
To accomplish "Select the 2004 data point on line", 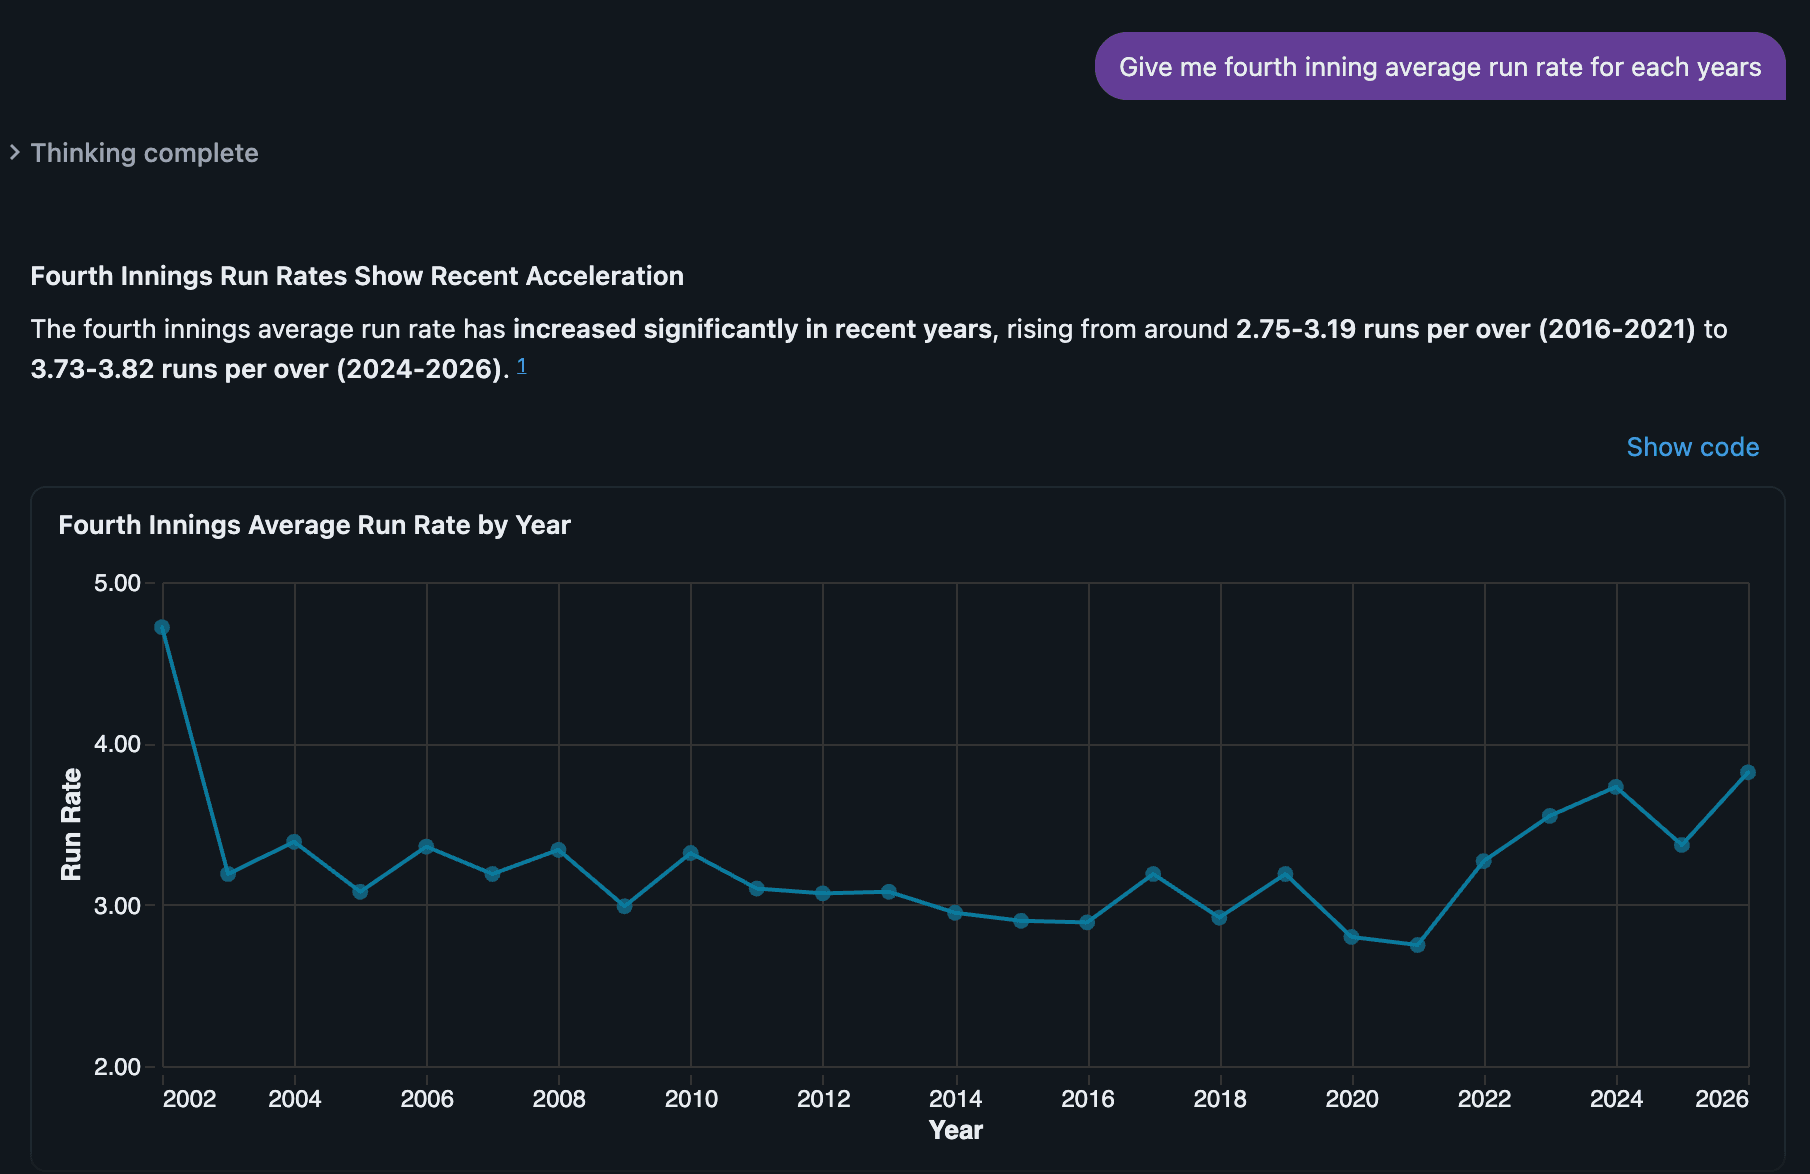I will (294, 842).
